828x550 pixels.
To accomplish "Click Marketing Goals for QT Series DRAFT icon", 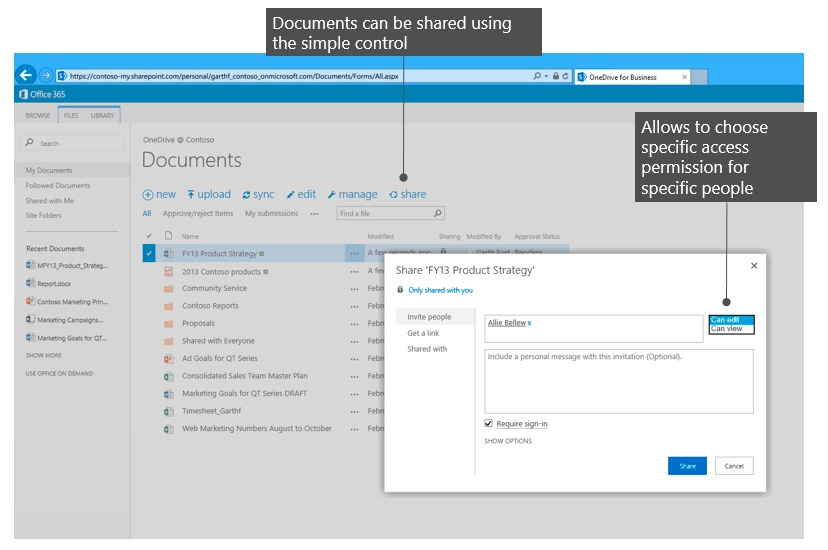I will point(168,394).
